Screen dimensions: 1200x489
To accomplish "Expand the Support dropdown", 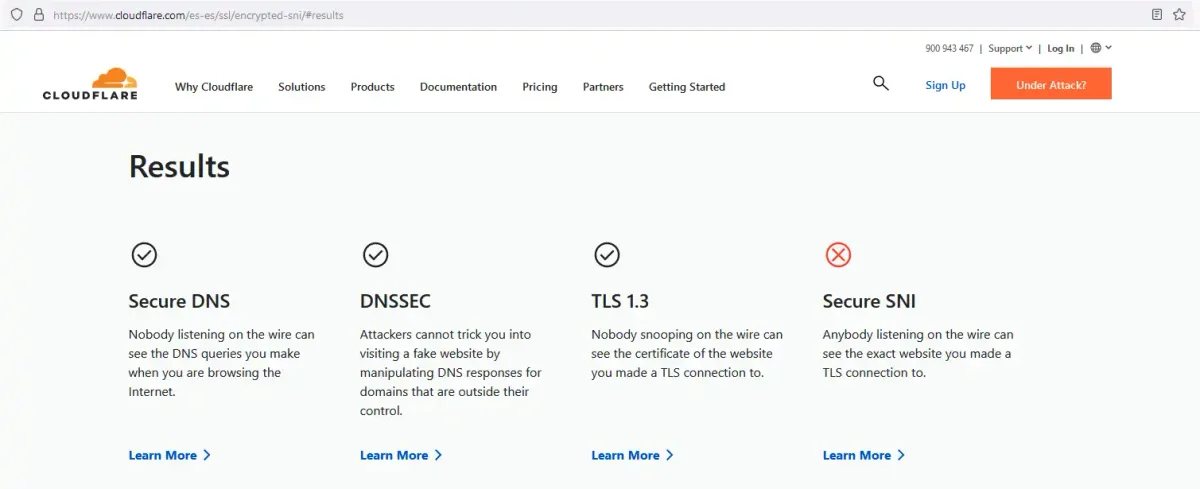I will (x=1010, y=48).
